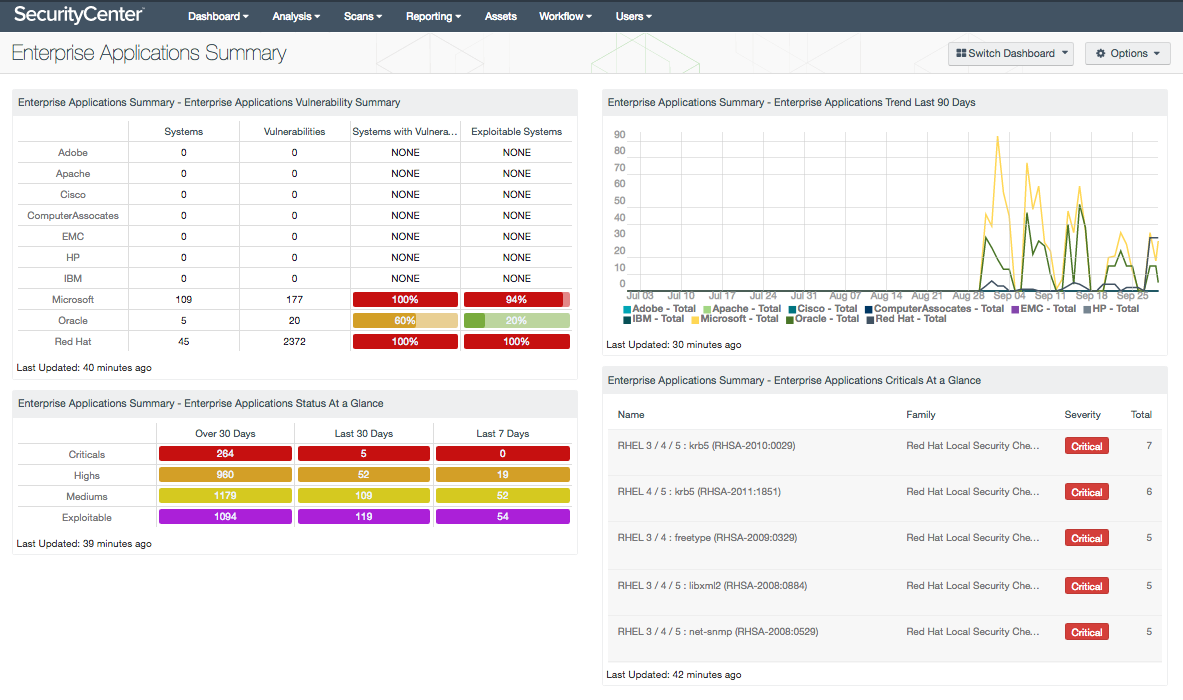This screenshot has width=1183, height=700.
Task: Go to the Assets page
Action: tap(500, 16)
